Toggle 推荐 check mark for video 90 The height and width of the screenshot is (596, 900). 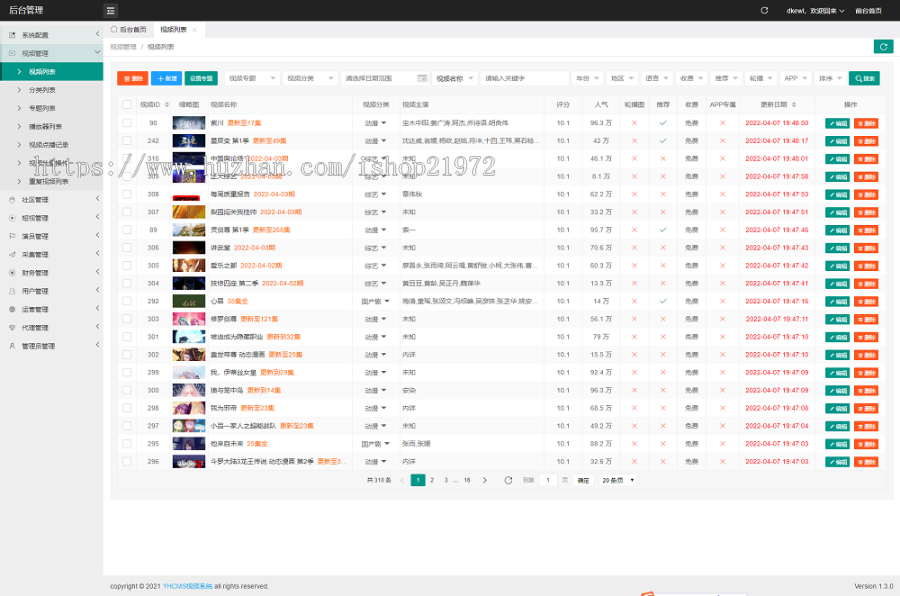(x=663, y=123)
